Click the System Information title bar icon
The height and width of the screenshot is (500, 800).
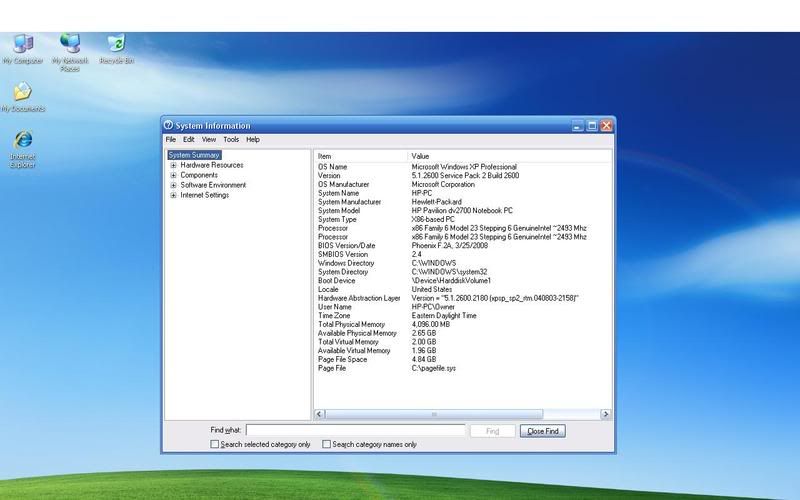click(x=168, y=125)
